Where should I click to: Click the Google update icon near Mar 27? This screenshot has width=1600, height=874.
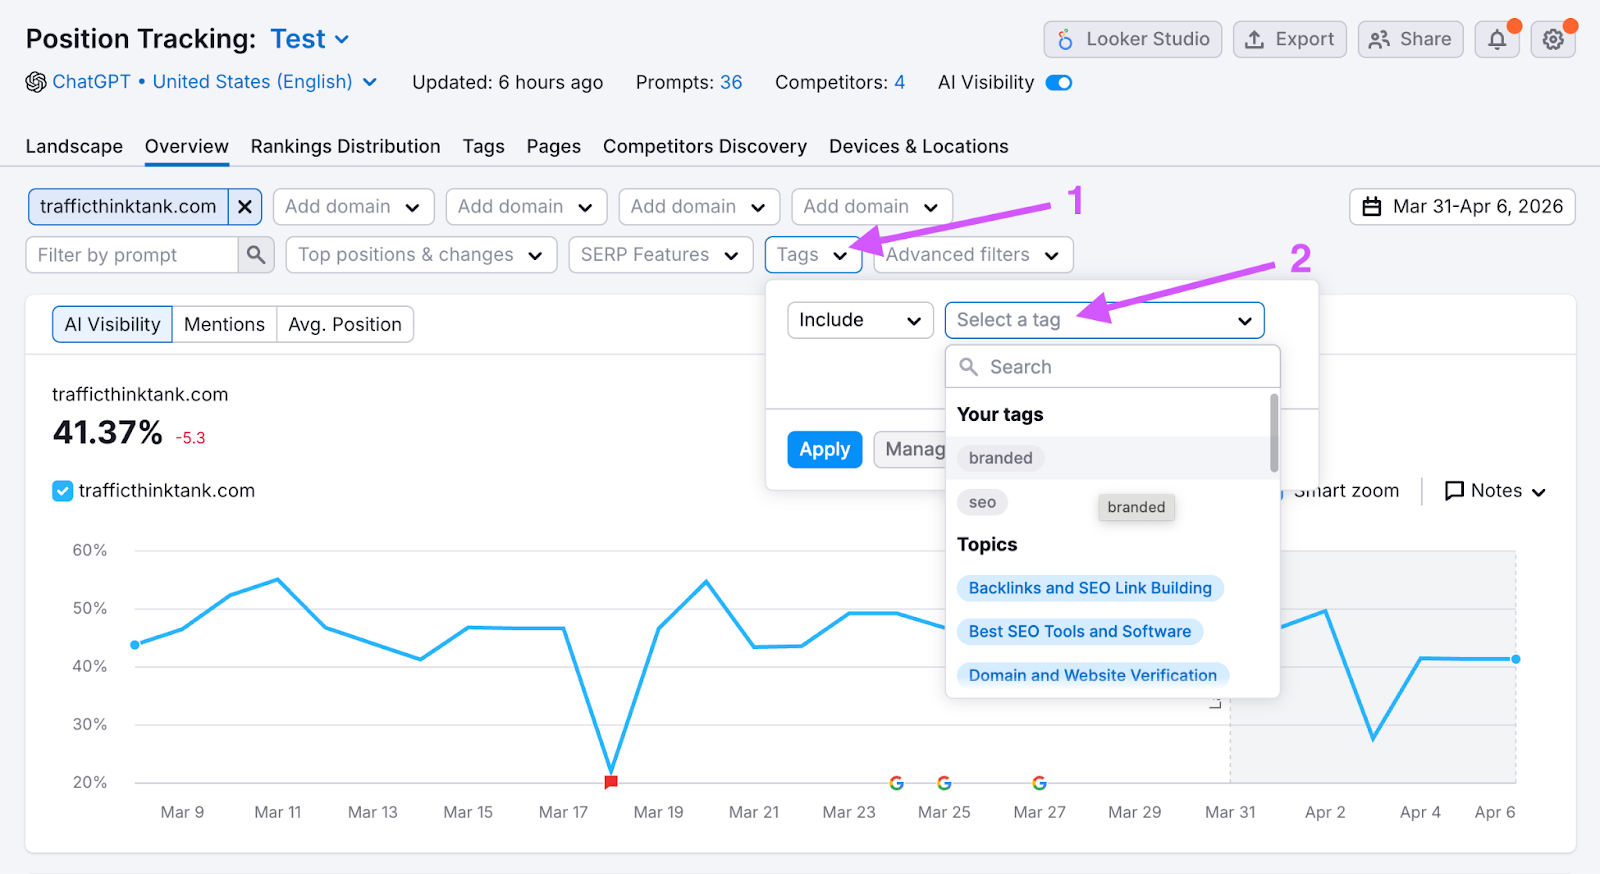(1039, 783)
